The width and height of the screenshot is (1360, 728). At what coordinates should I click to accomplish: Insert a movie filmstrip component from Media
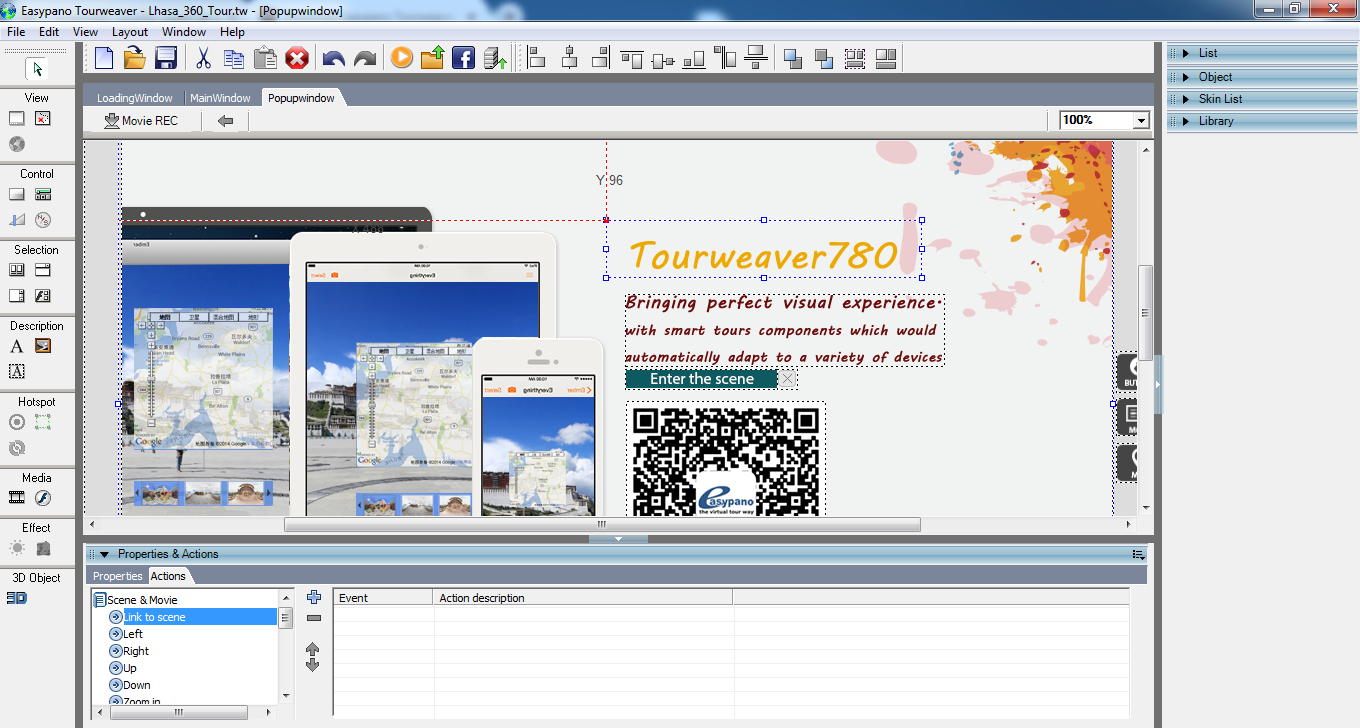[17, 498]
